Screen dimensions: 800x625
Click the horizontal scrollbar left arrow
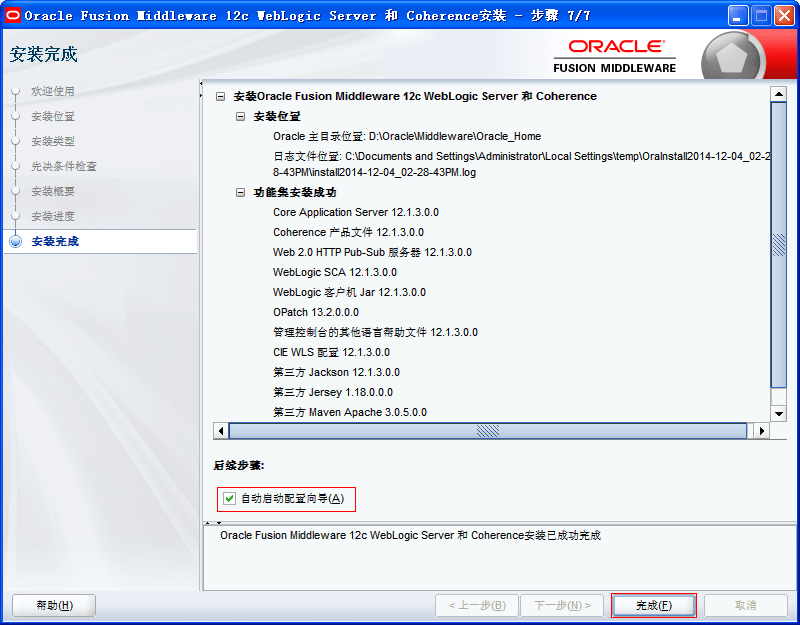[x=221, y=431]
